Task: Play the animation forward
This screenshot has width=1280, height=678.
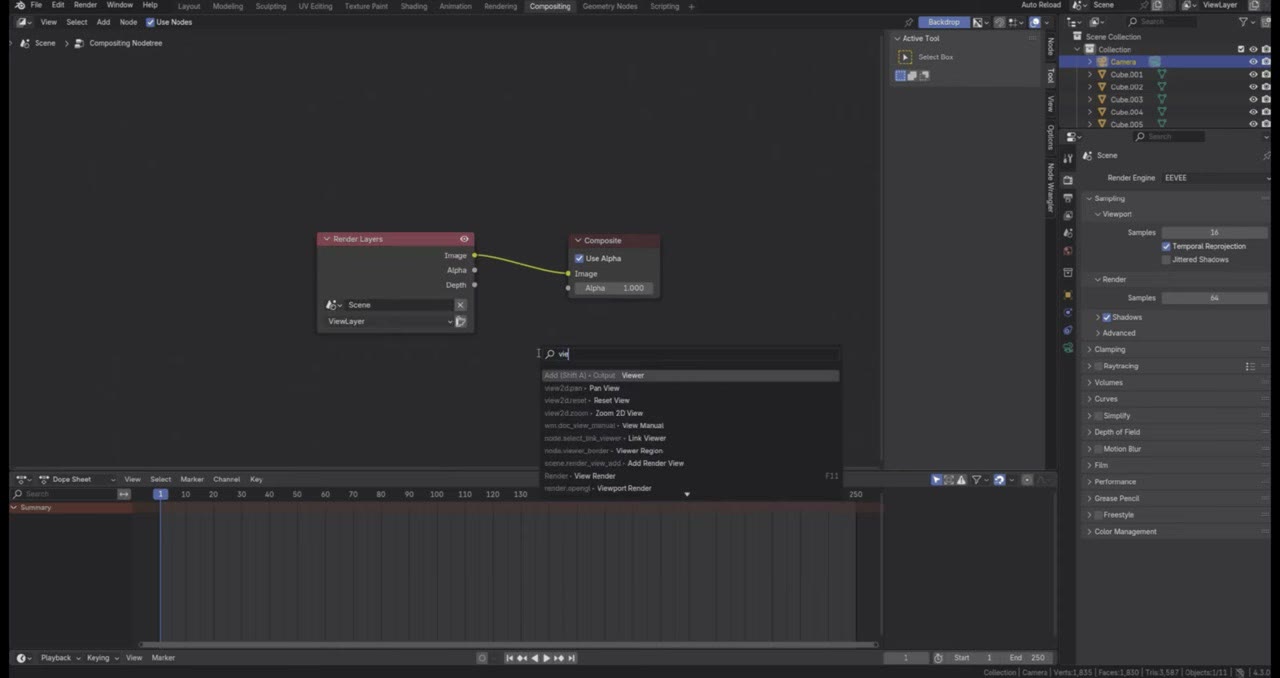Action: coord(546,658)
